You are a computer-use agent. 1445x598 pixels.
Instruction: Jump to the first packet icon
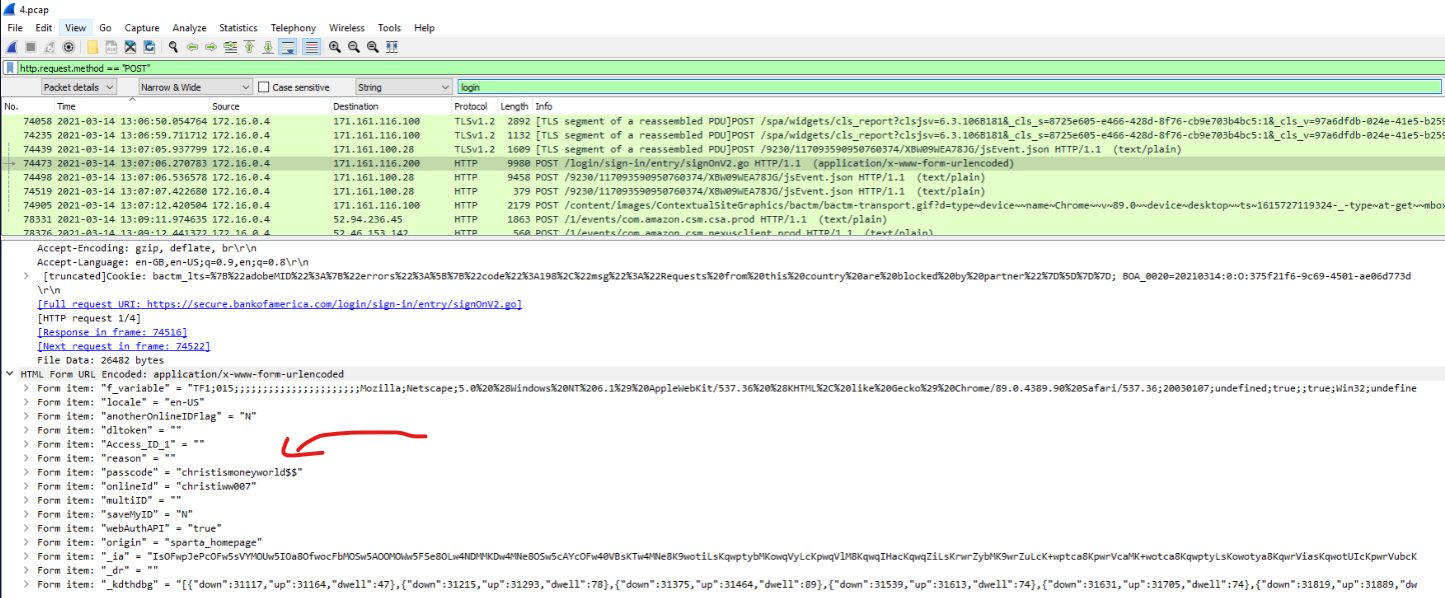pyautogui.click(x=249, y=47)
